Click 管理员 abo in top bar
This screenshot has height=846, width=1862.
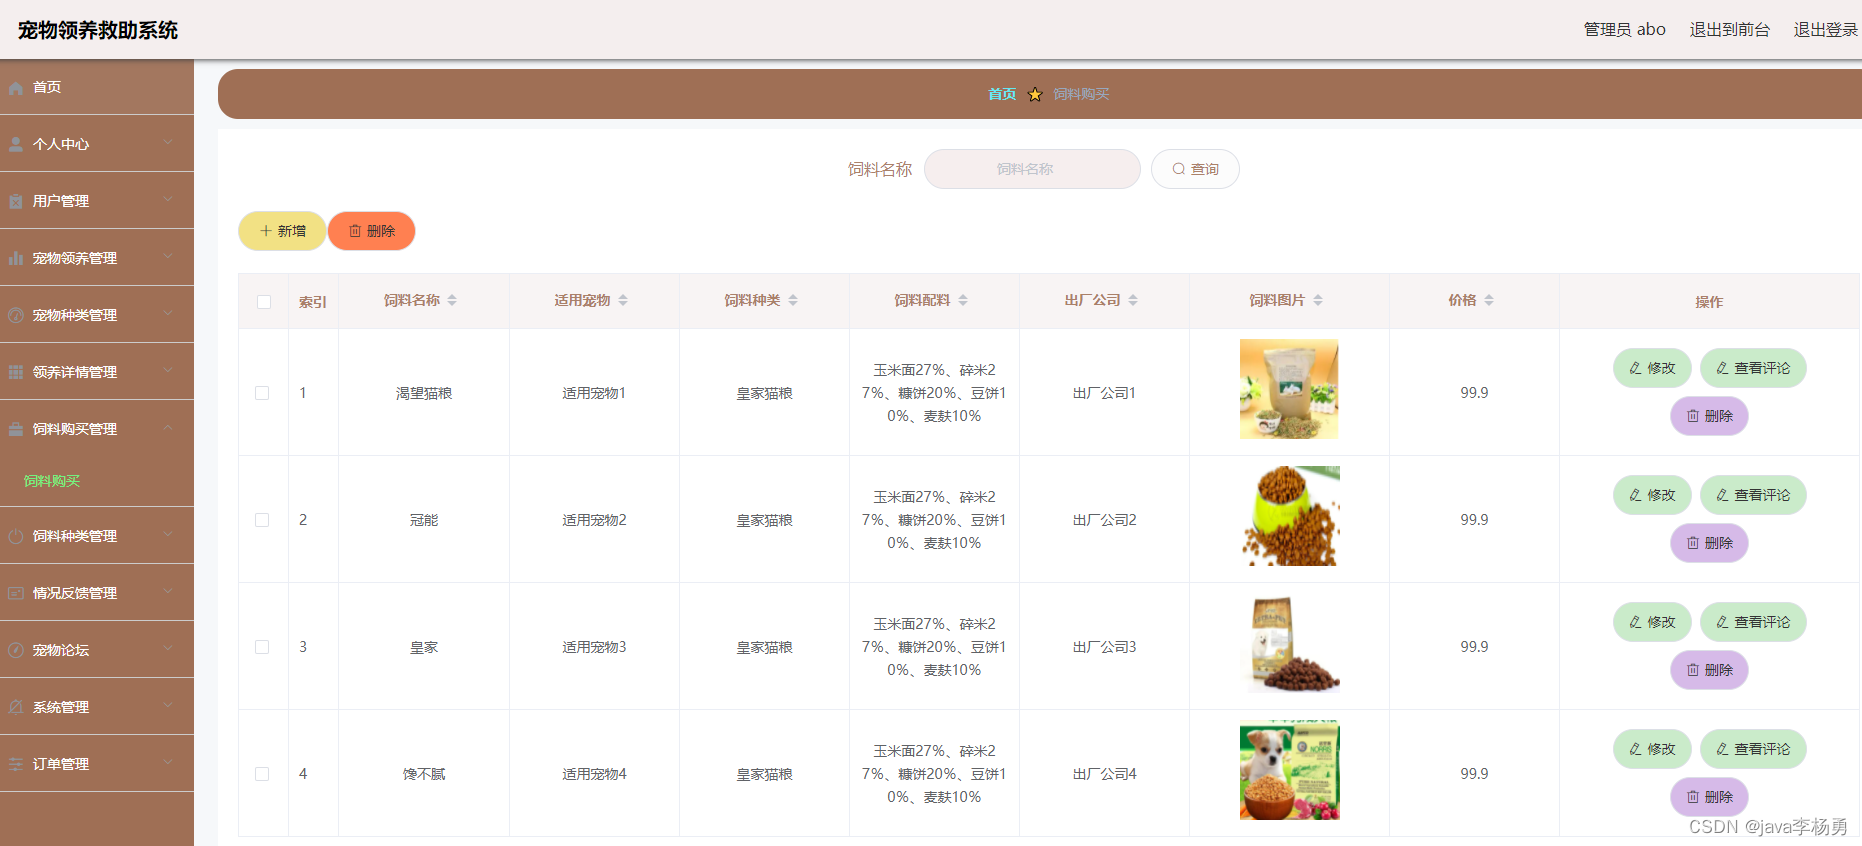point(1624,30)
